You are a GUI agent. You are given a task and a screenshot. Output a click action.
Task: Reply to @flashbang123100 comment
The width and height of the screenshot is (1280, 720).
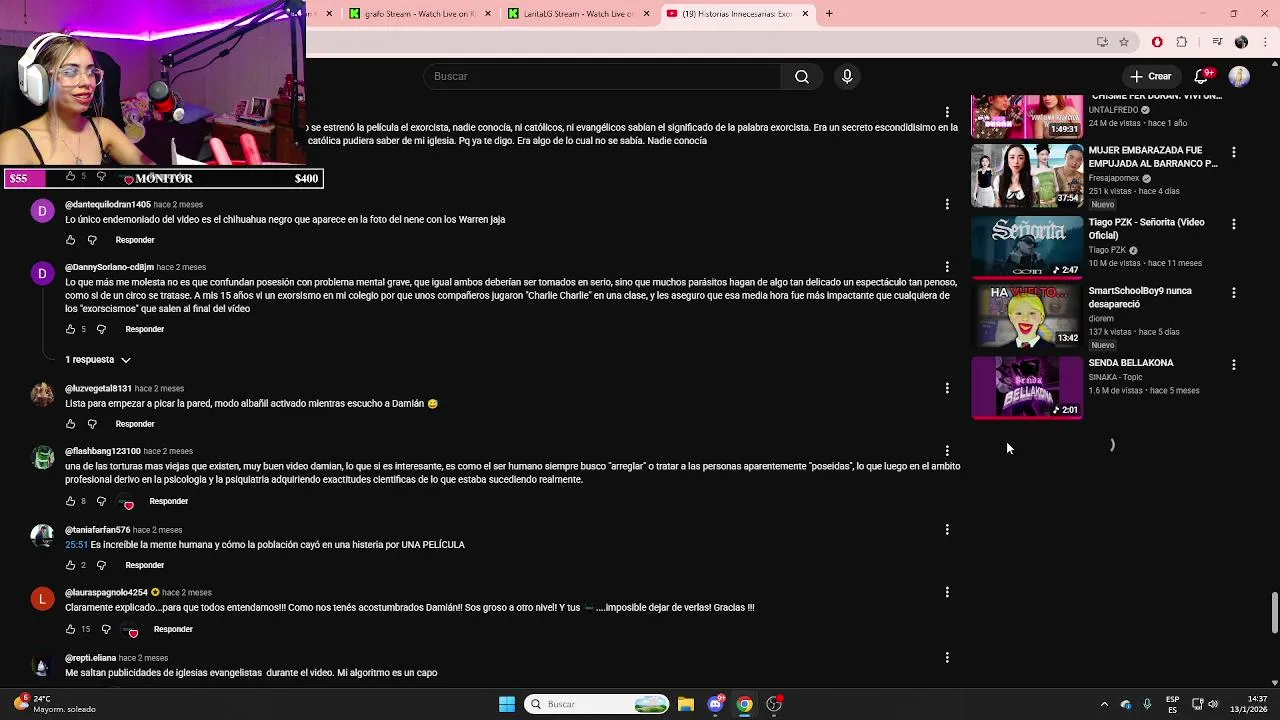169,501
